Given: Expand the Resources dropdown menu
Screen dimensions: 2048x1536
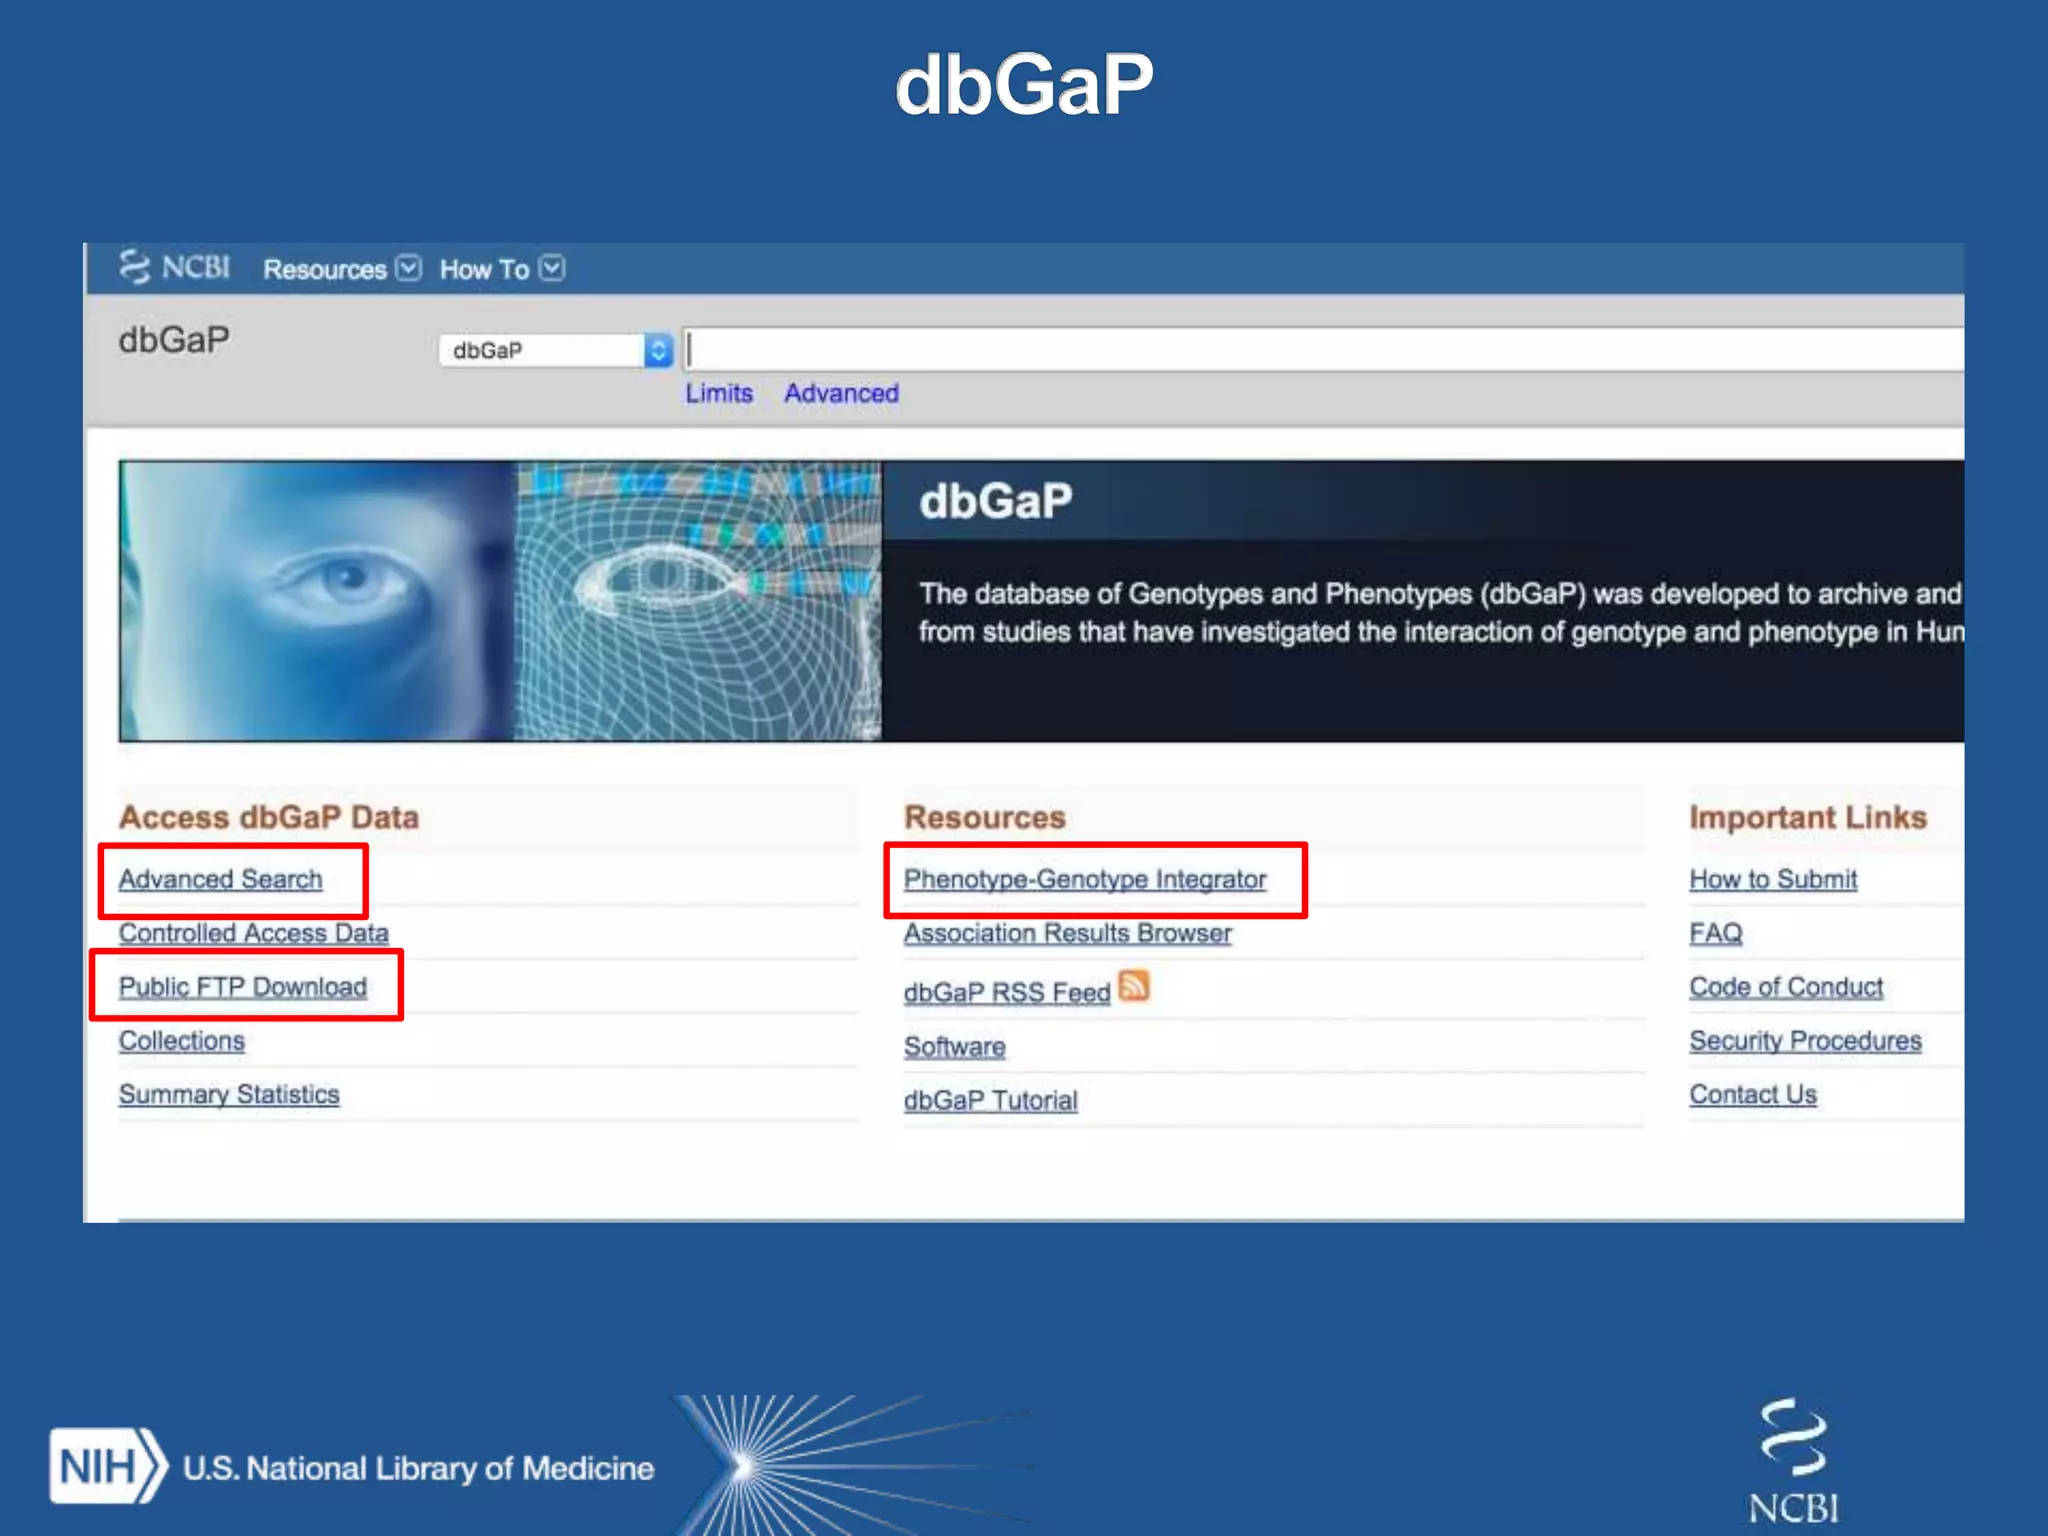Looking at the screenshot, I should click(341, 269).
